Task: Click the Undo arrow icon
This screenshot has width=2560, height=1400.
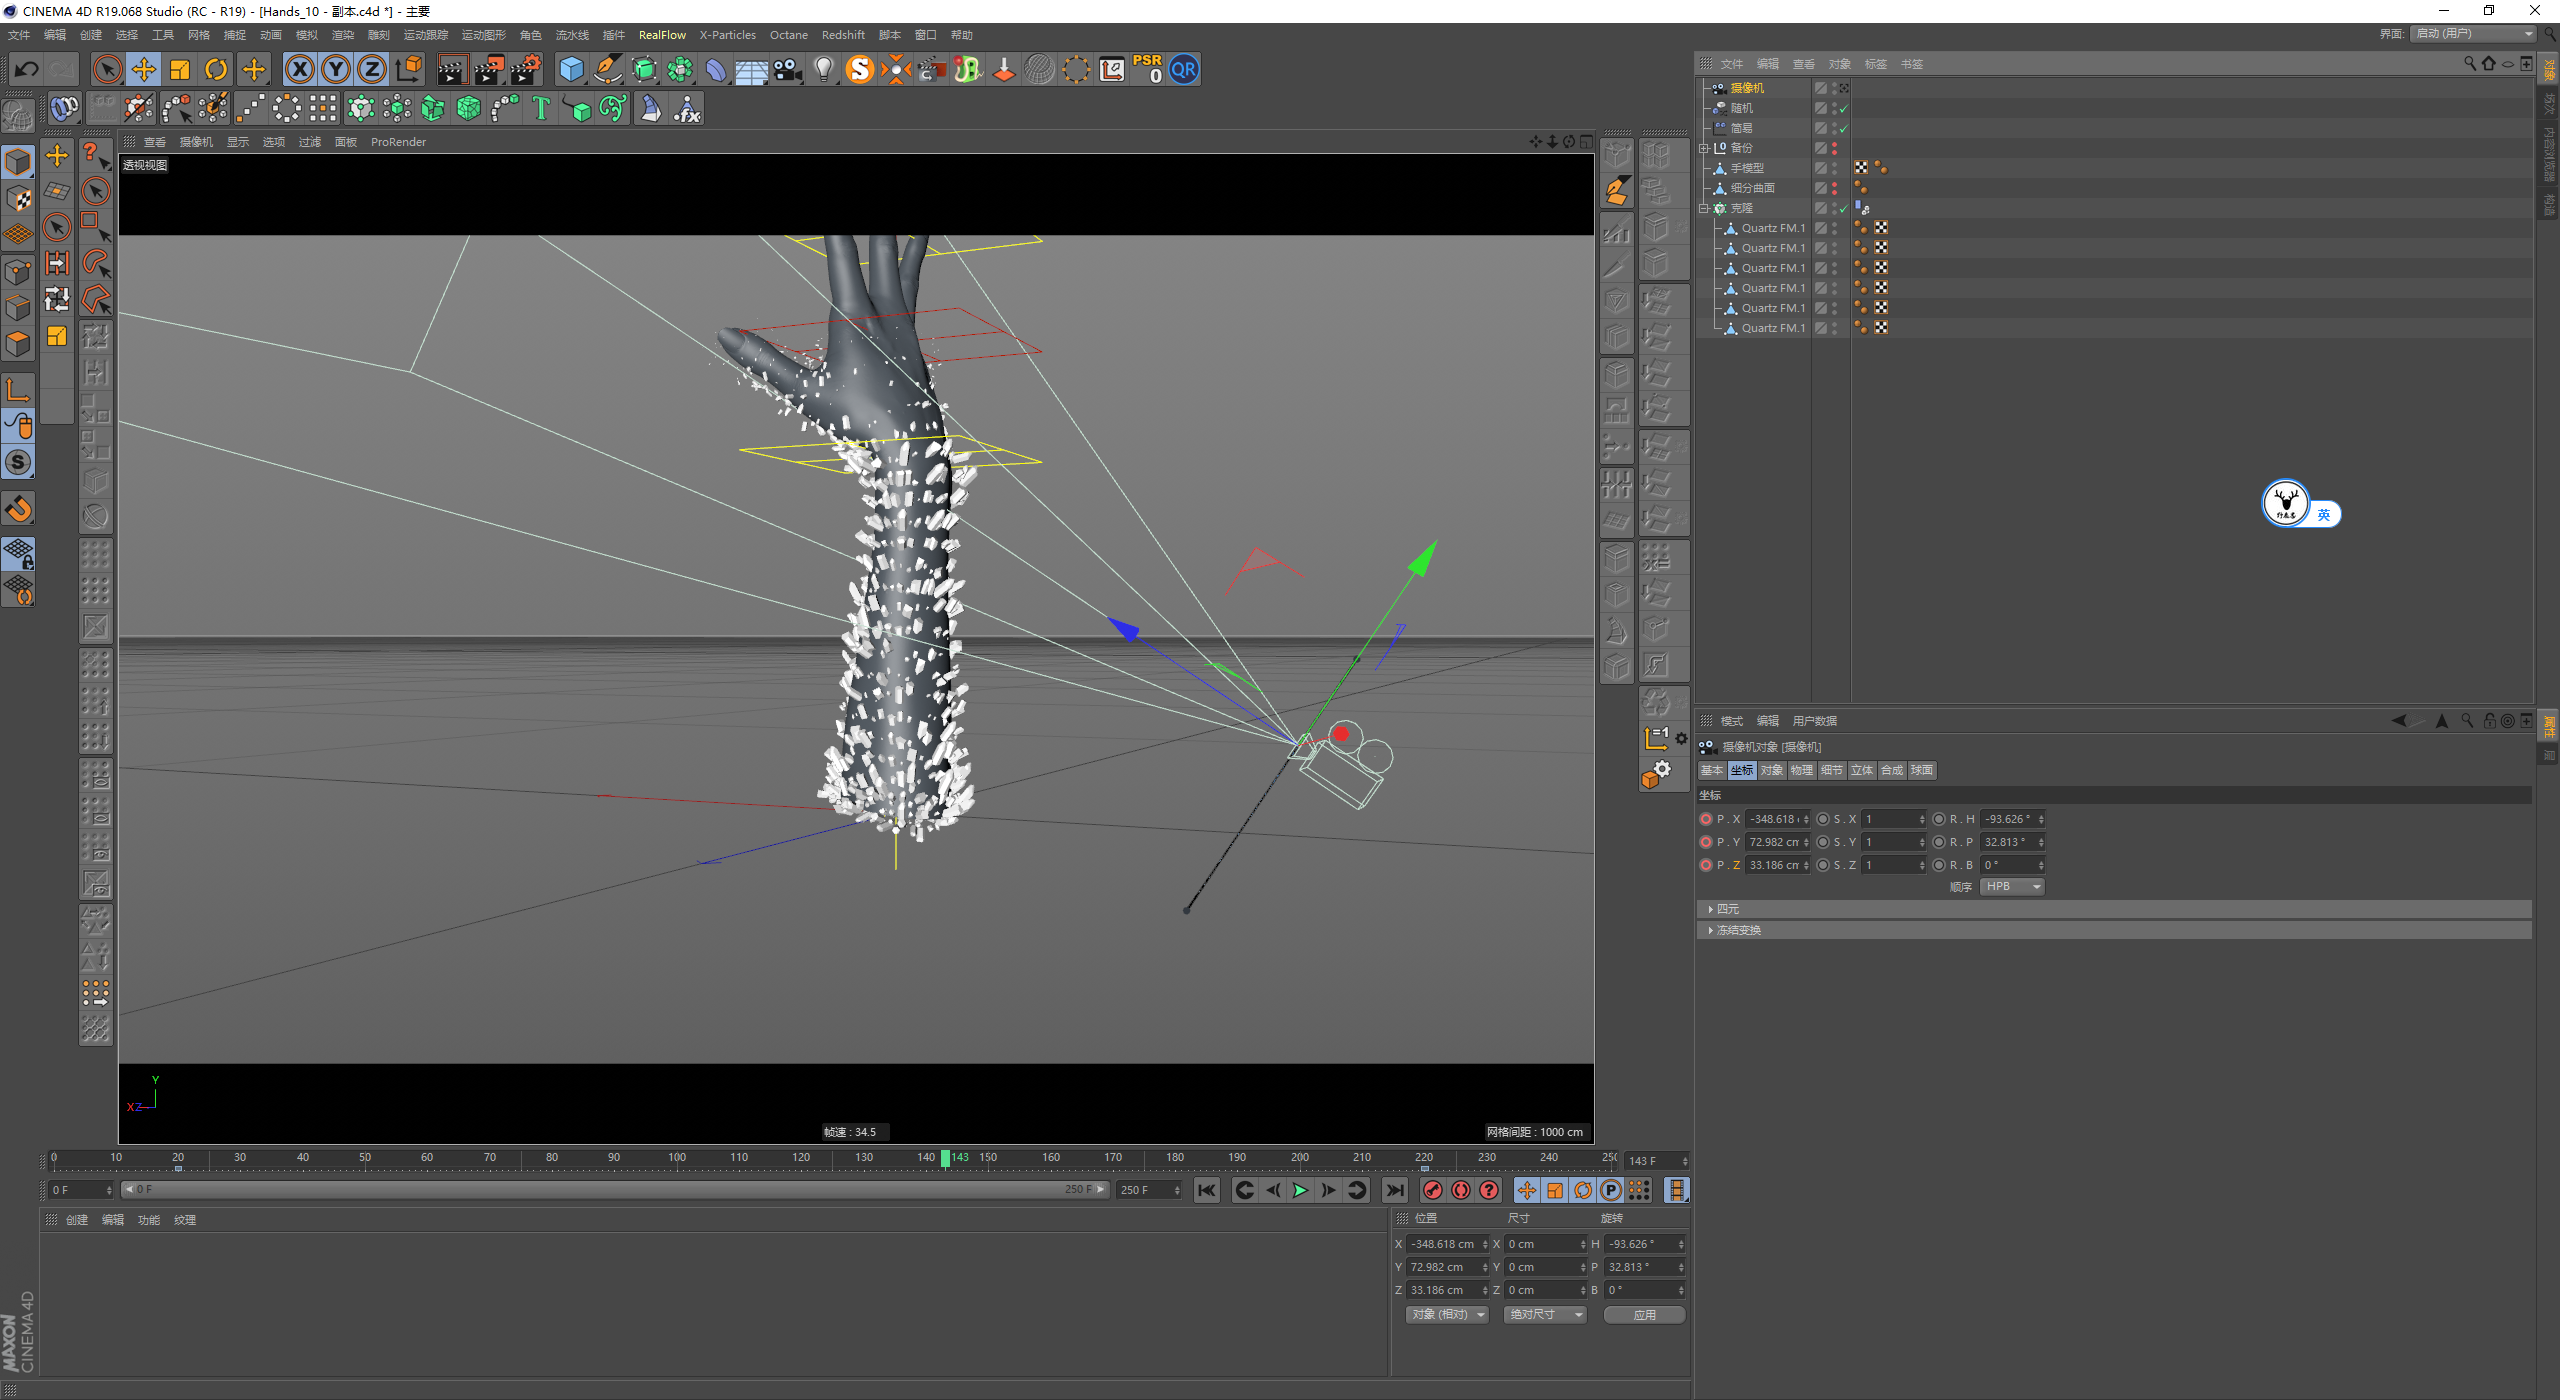Action: click(x=27, y=70)
